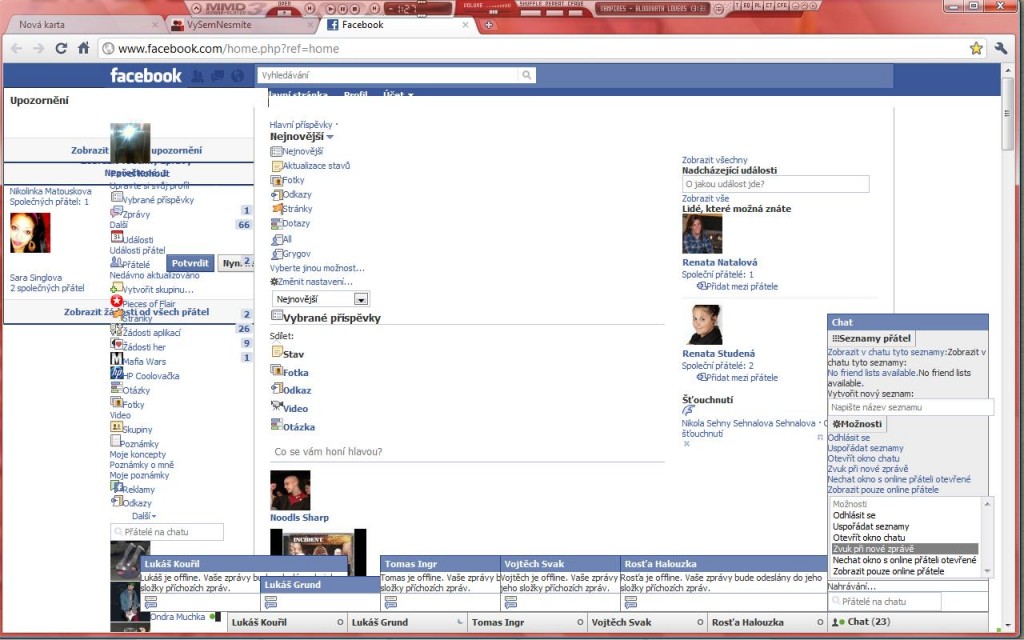Viewport: 1024px width, 640px height.
Task: Click the Vyhledávání search field
Action: 389,75
